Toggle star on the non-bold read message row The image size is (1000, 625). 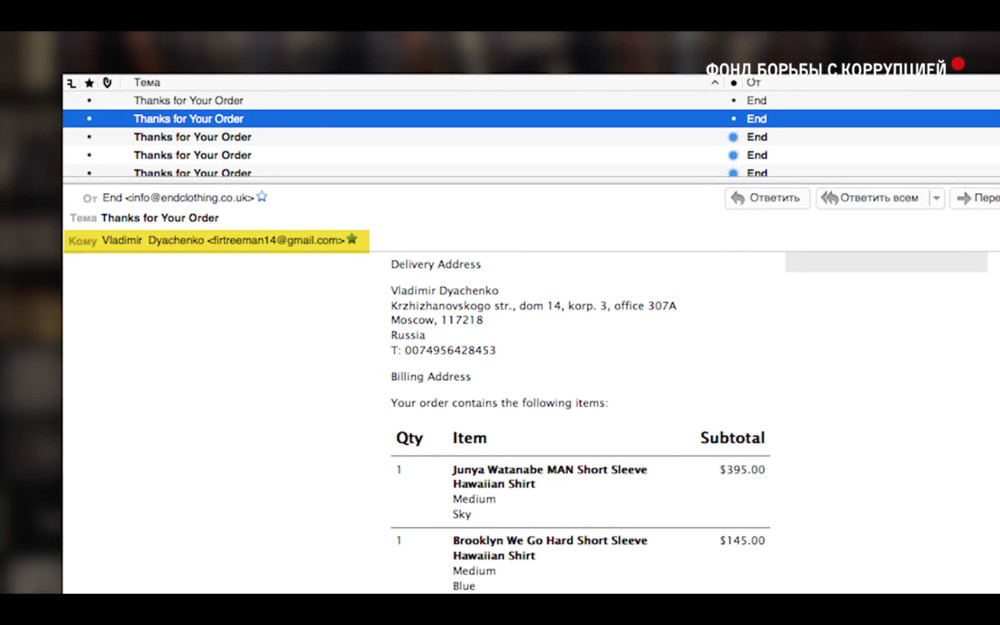coord(89,100)
